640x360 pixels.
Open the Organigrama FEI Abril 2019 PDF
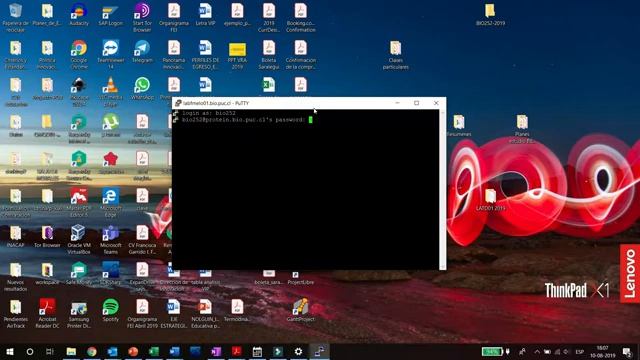[142, 313]
